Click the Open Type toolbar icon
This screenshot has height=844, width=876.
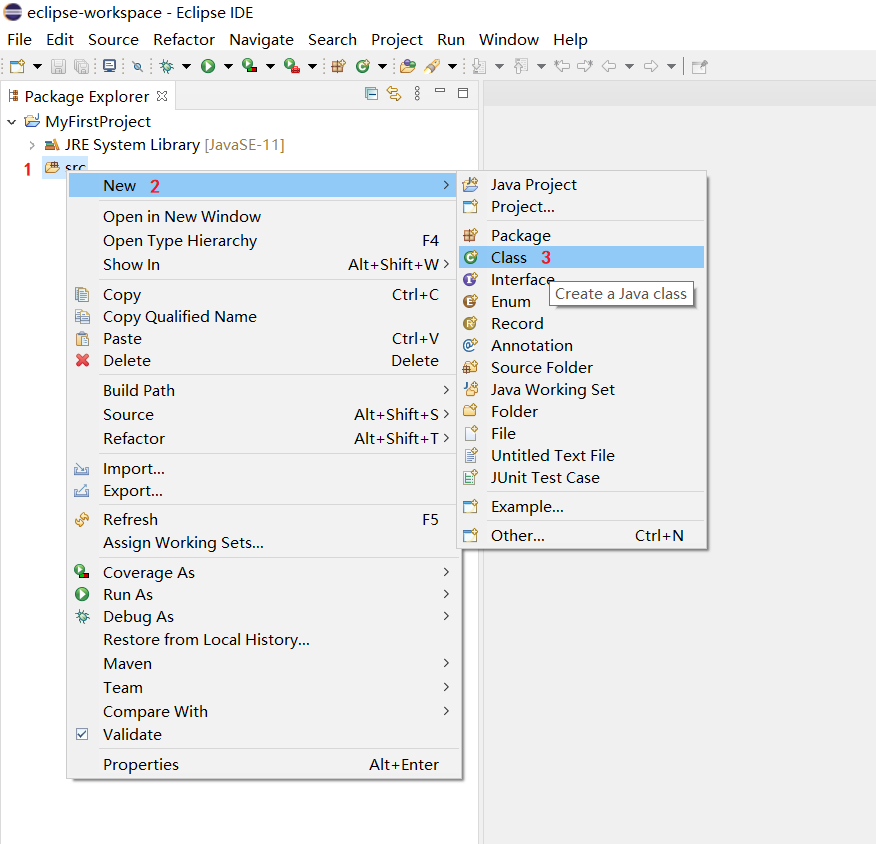(x=408, y=66)
